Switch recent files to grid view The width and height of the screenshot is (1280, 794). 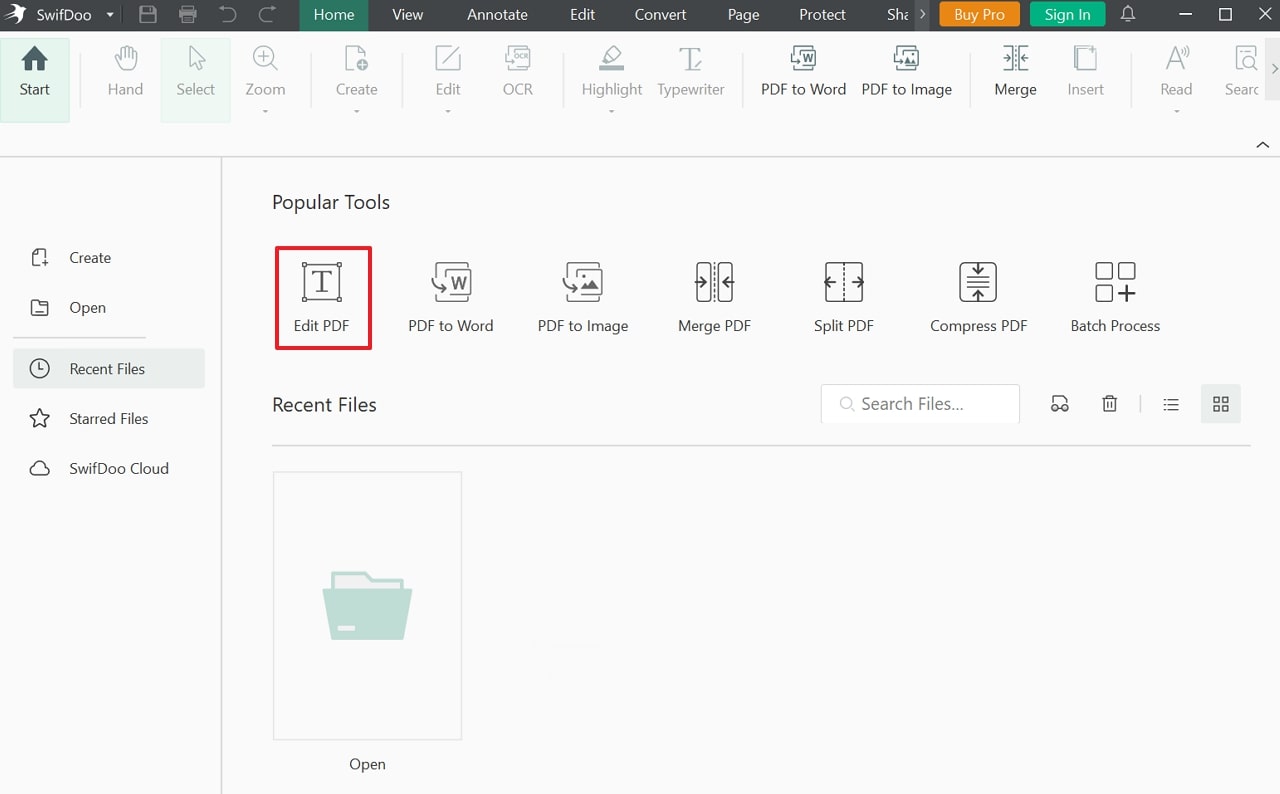pos(1220,404)
